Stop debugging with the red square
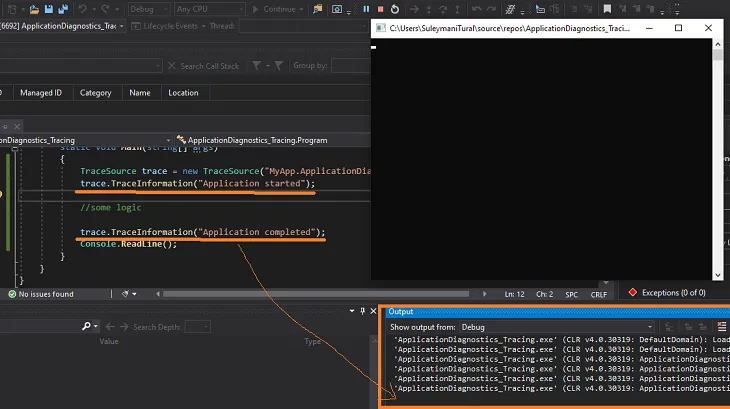730x409 pixels. coord(380,9)
